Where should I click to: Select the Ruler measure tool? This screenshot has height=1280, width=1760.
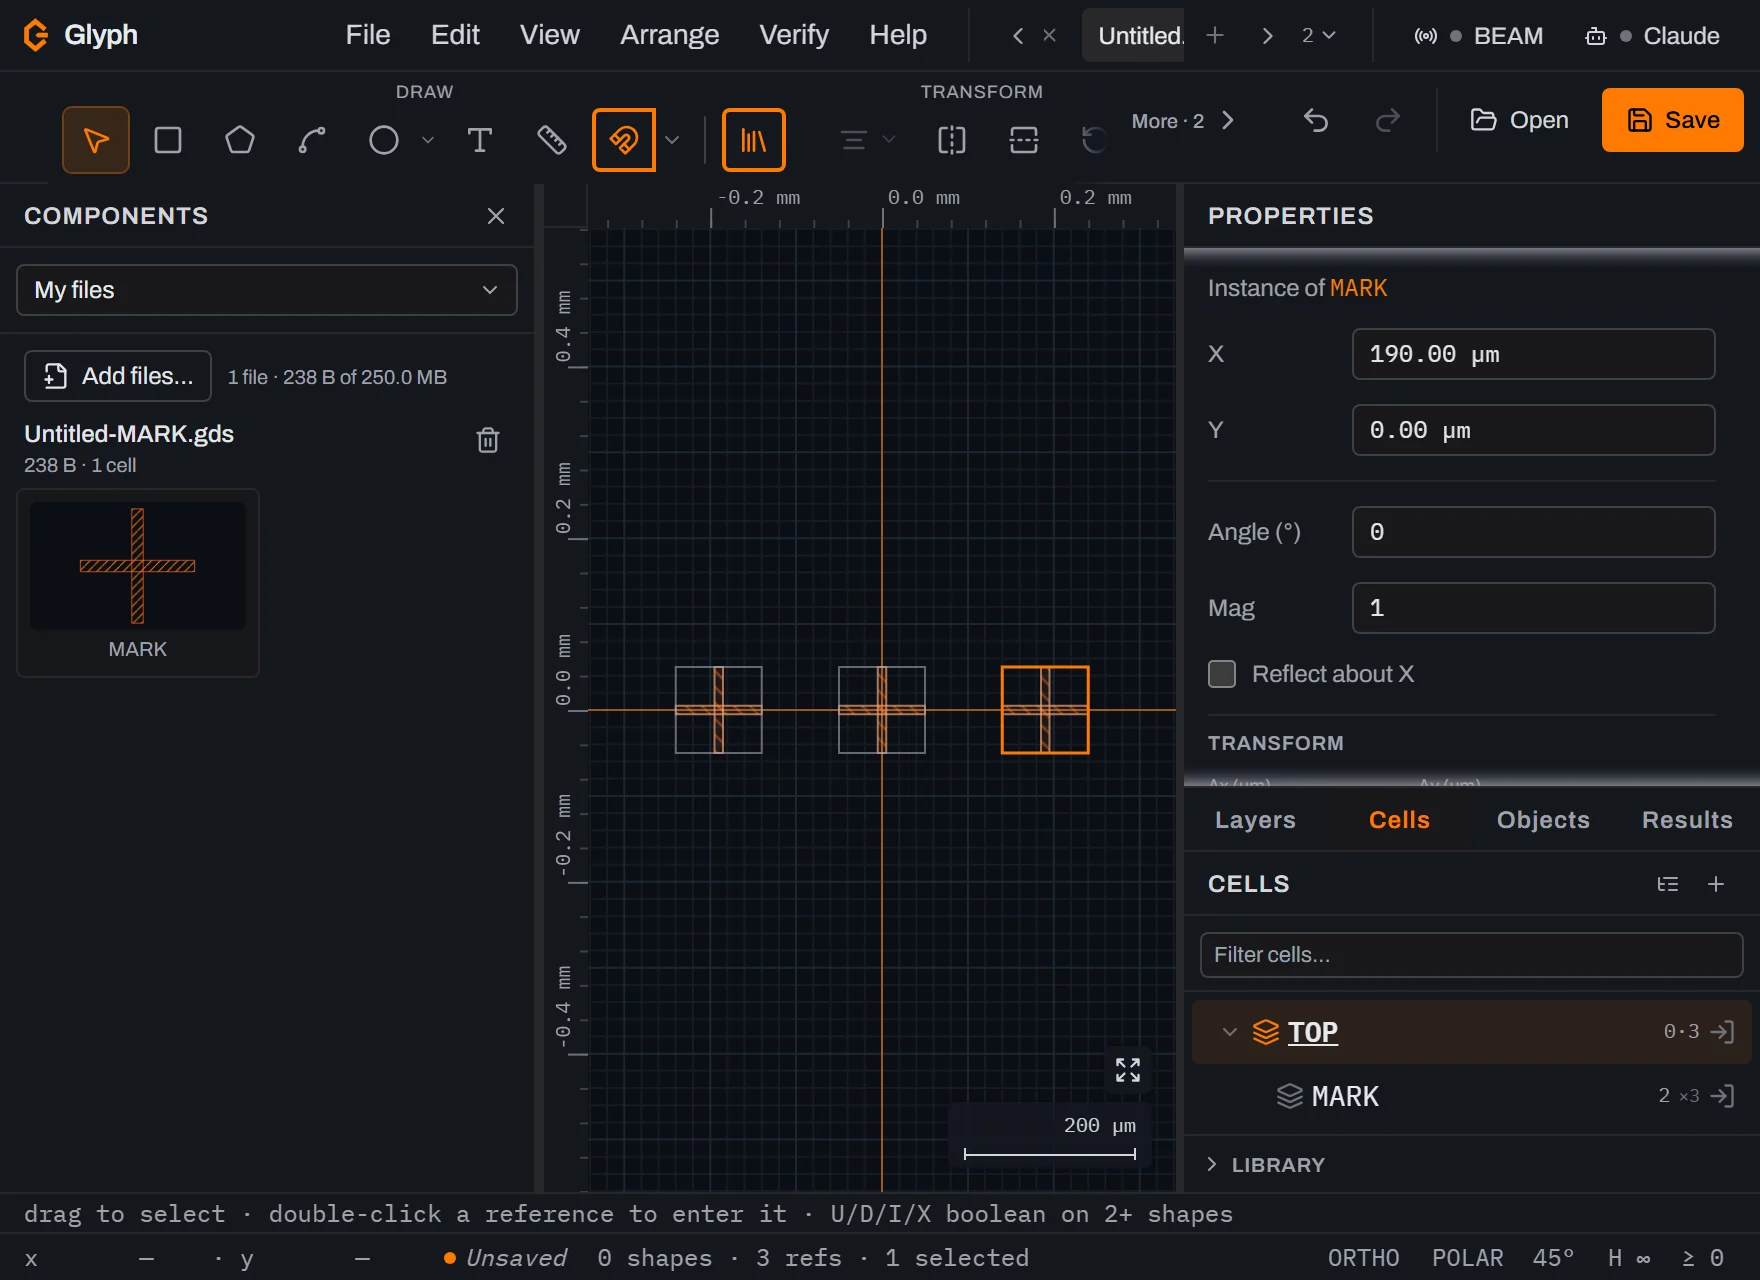(552, 140)
